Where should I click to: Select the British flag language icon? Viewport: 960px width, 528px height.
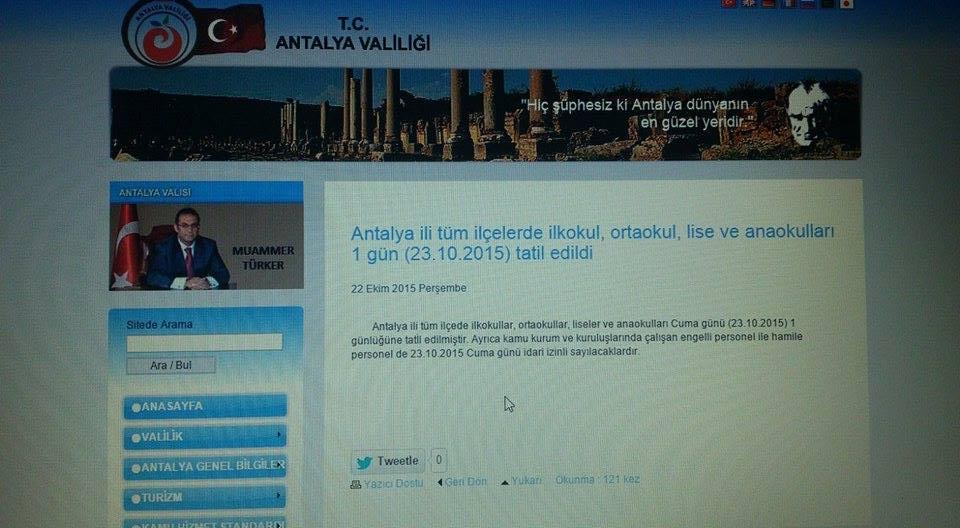[x=748, y=4]
